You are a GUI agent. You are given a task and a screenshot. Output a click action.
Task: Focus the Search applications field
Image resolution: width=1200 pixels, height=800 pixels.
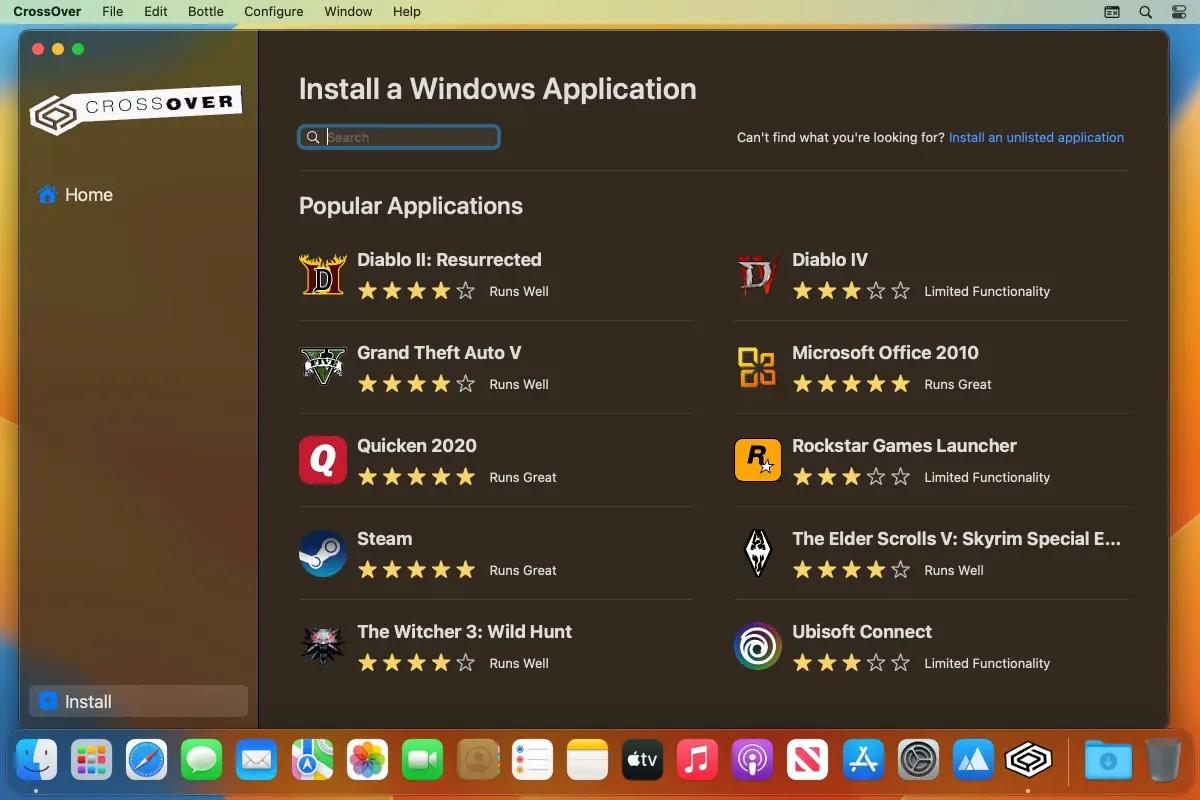tap(399, 137)
